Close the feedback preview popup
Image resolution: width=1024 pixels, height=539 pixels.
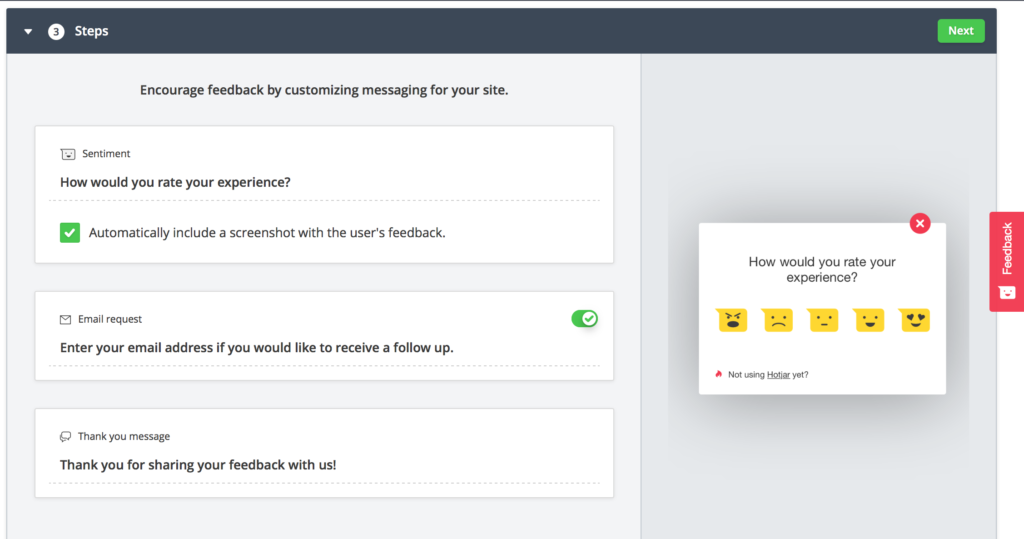(920, 223)
